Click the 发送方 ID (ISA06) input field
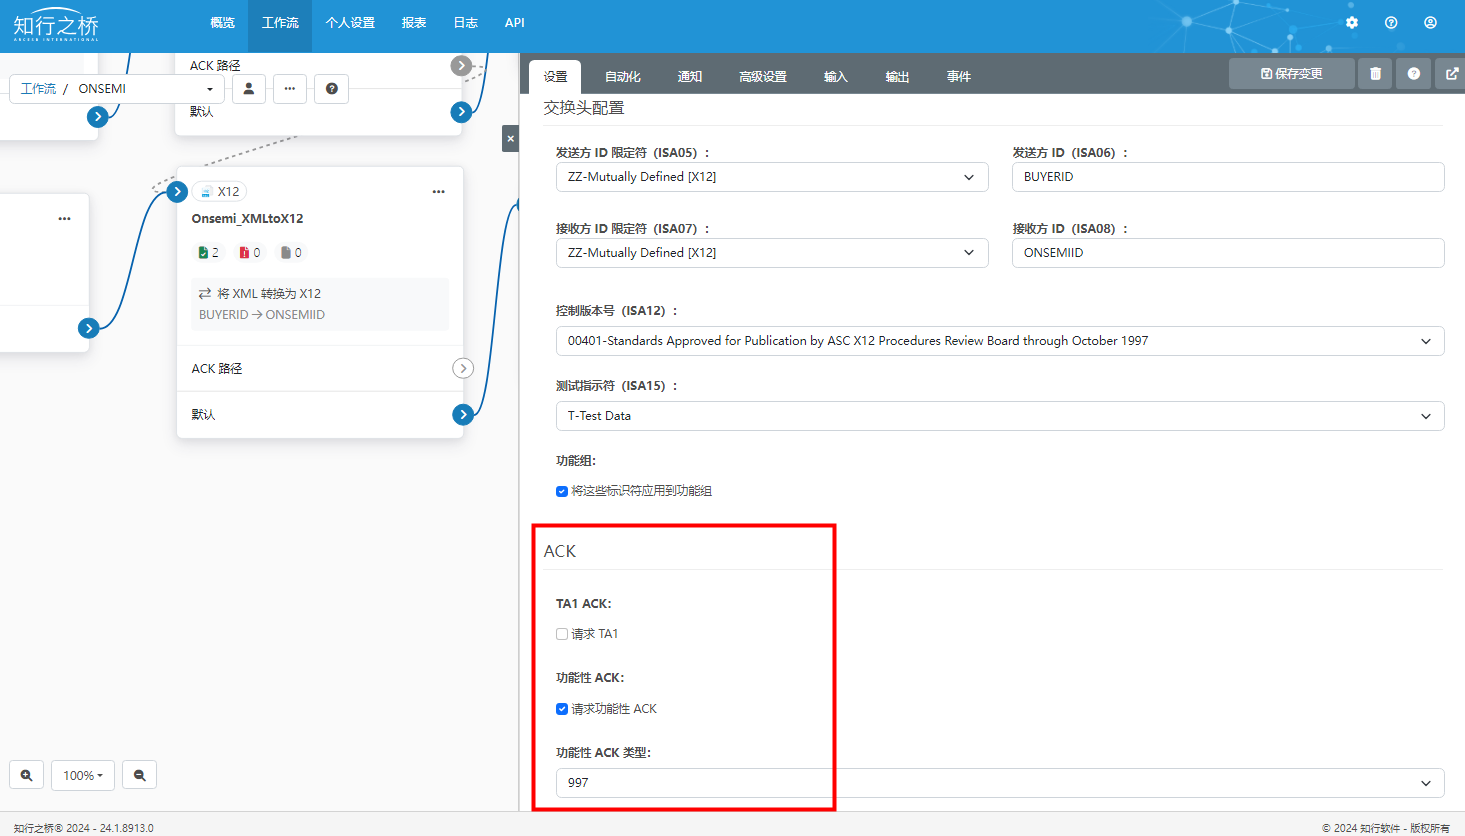This screenshot has width=1465, height=836. 1227,177
